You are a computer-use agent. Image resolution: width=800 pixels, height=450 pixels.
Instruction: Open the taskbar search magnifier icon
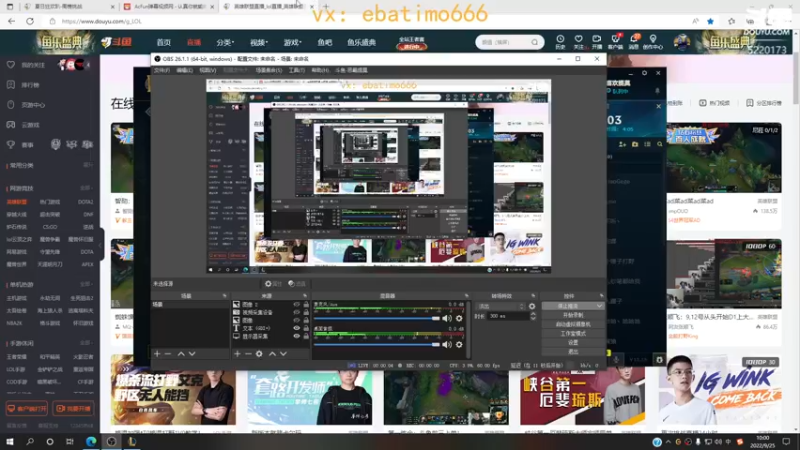tap(30, 441)
